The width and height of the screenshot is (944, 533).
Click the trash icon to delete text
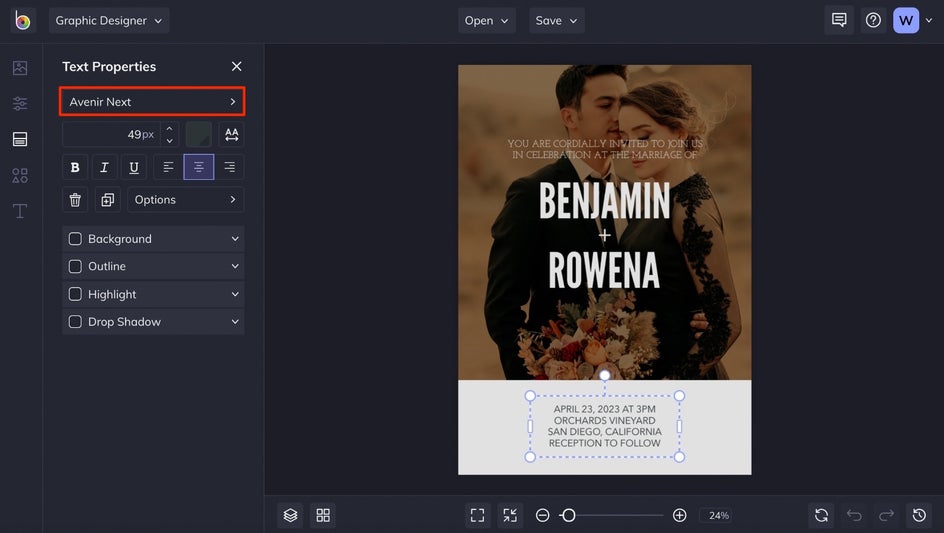pos(75,200)
